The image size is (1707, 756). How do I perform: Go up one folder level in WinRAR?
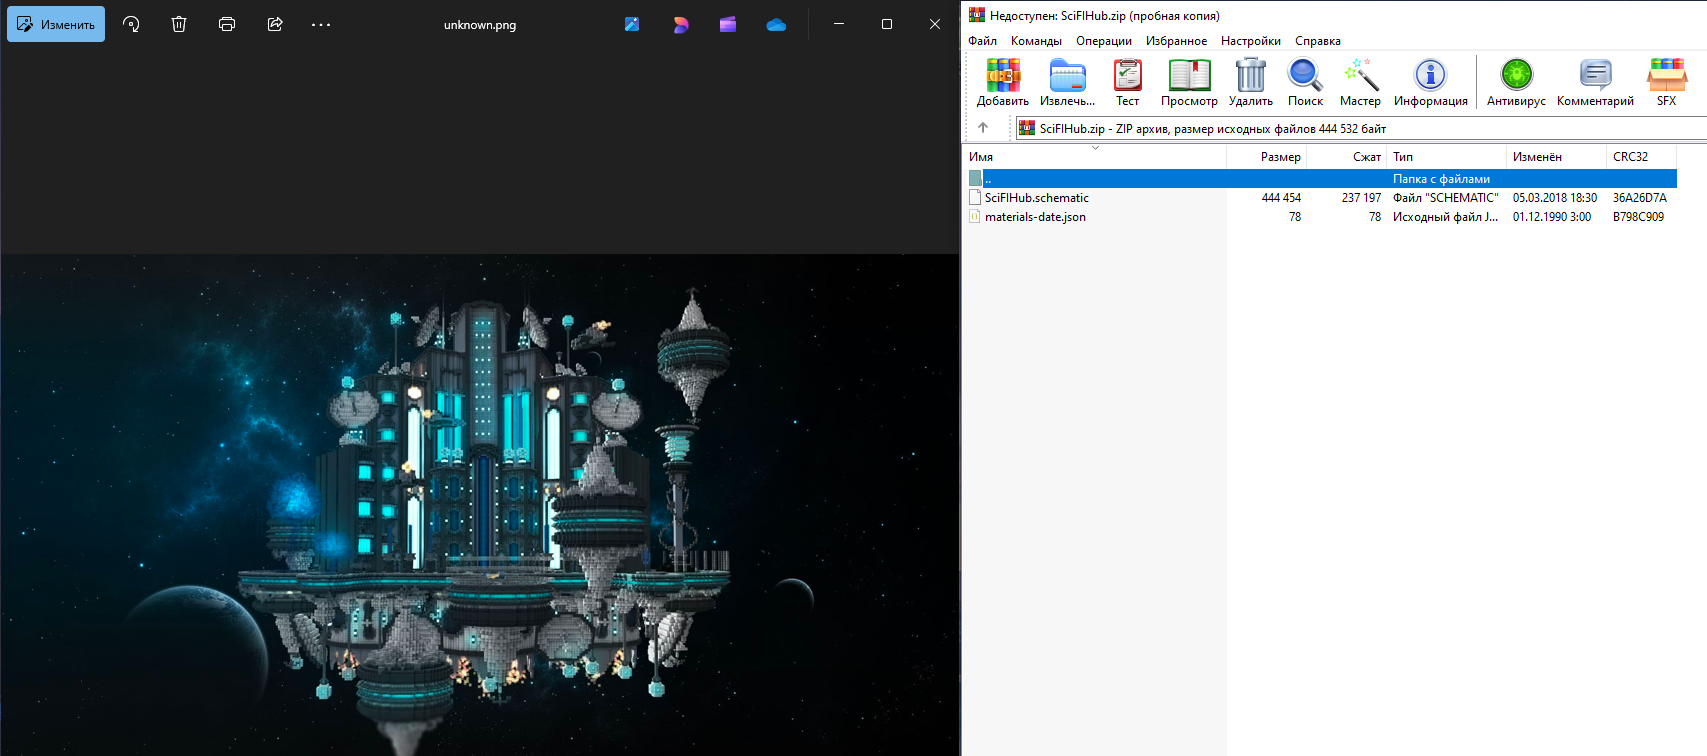coord(983,128)
